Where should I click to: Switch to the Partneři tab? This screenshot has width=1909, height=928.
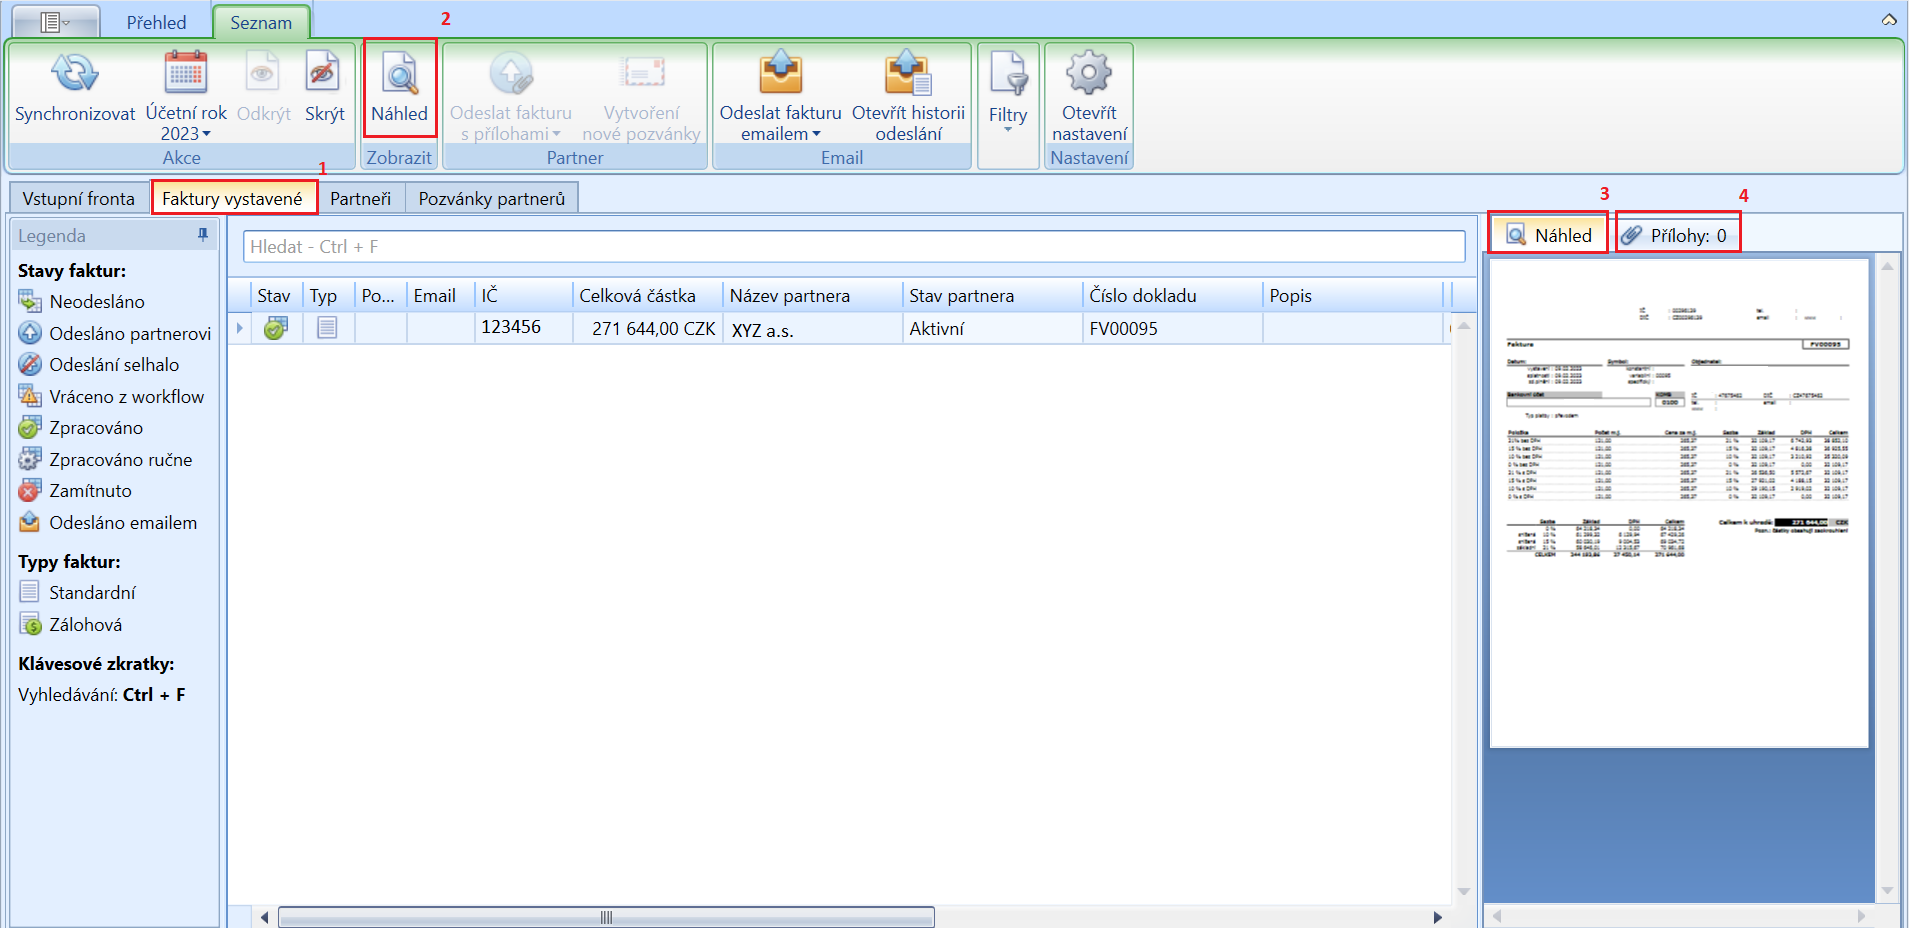tap(360, 198)
